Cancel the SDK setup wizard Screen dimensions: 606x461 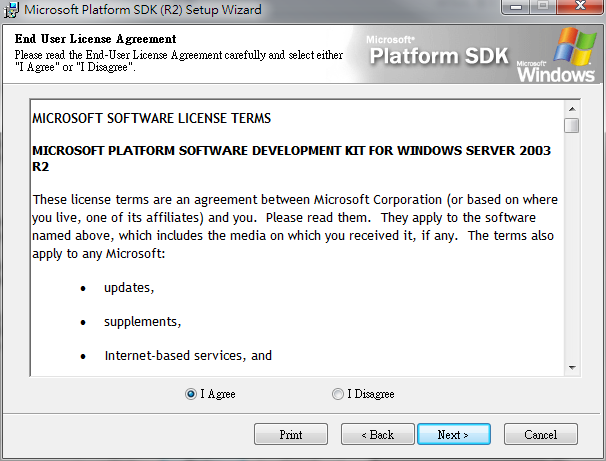coord(541,434)
